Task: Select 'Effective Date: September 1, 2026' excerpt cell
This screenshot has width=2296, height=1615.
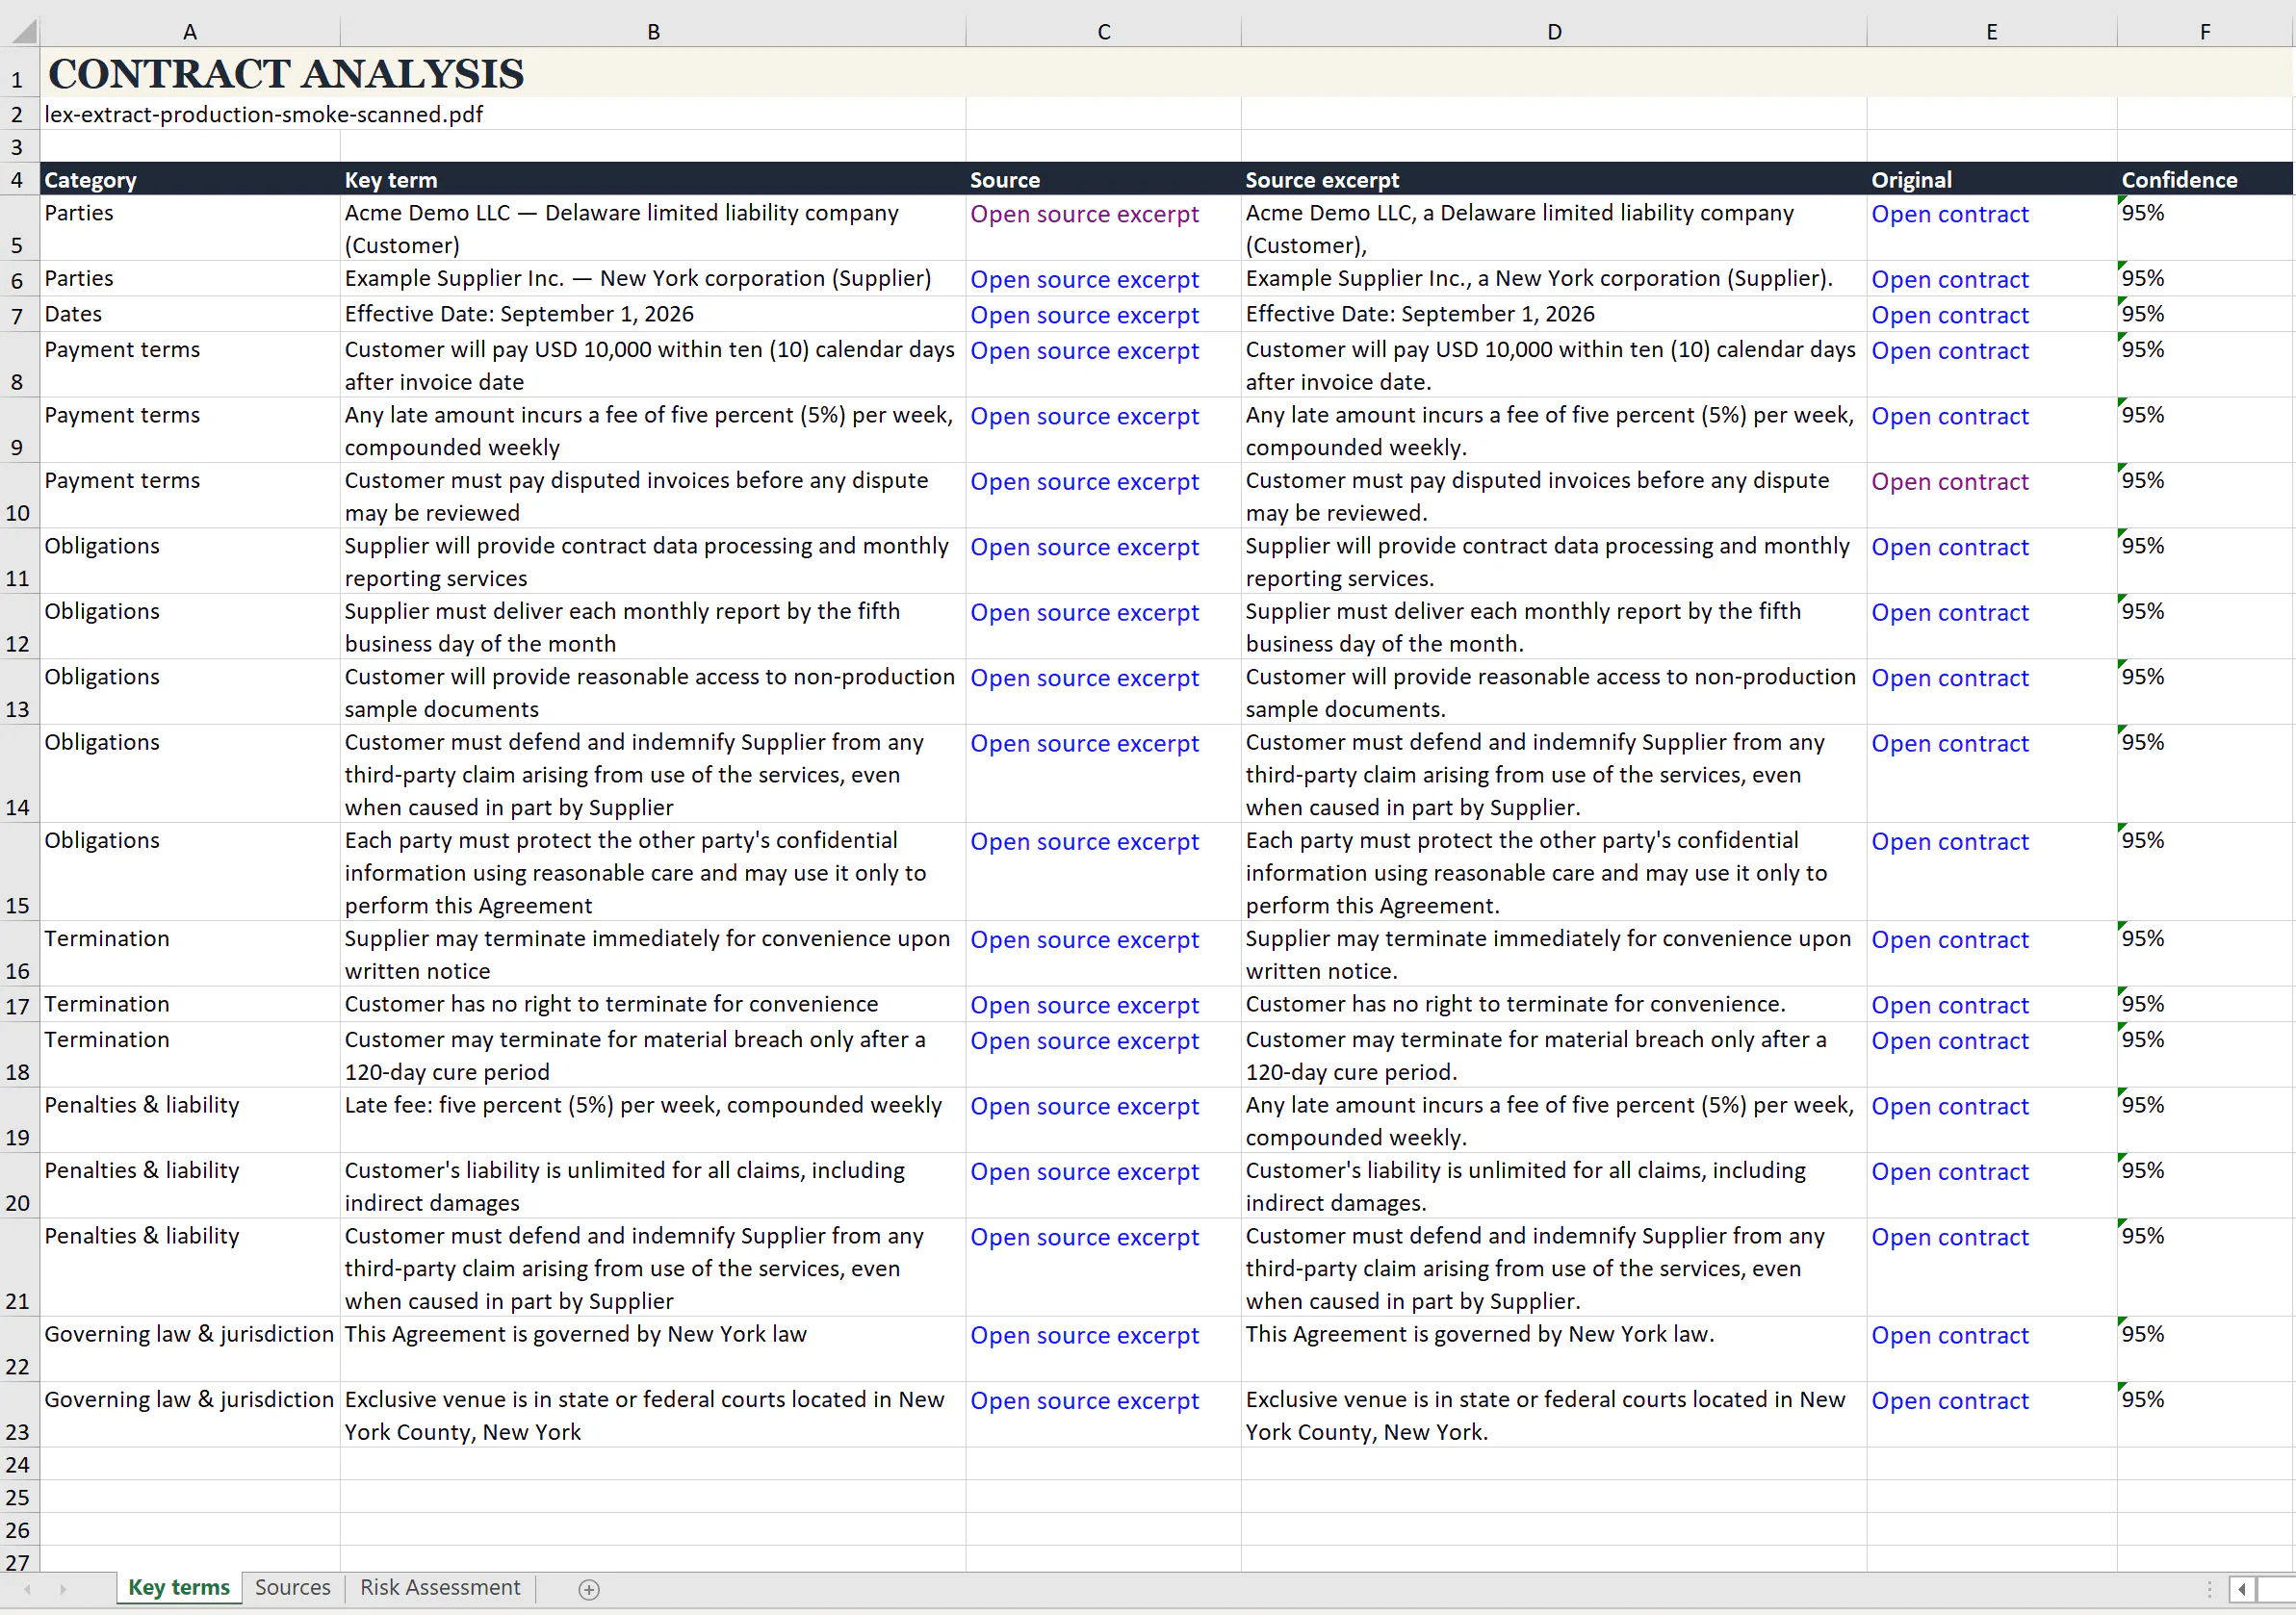Action: [x=1554, y=314]
